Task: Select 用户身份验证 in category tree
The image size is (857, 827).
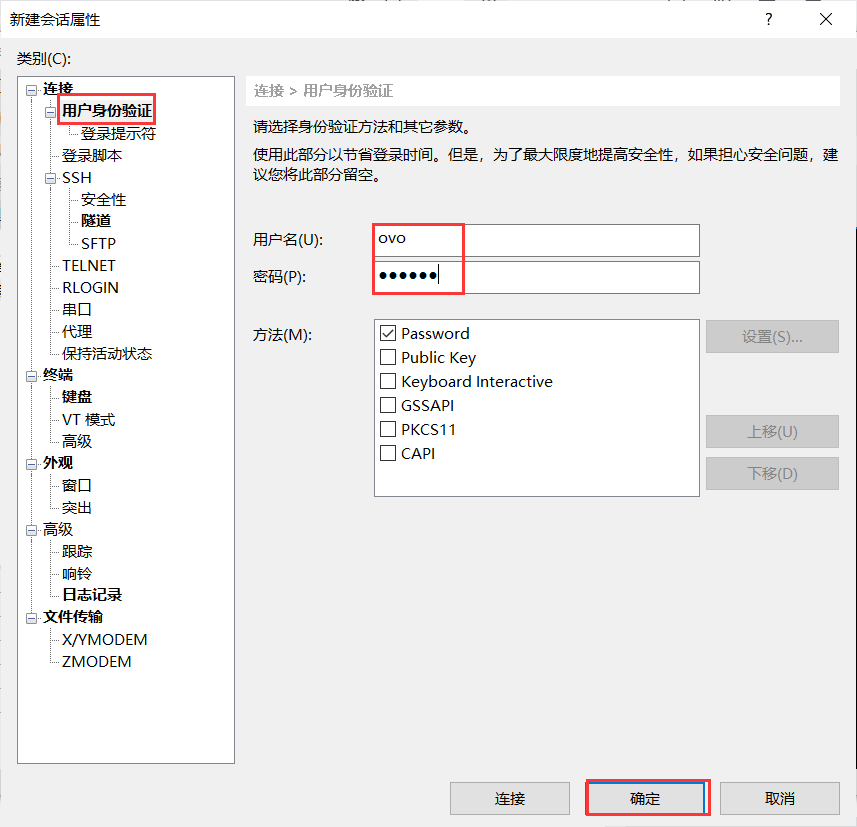Action: pyautogui.click(x=107, y=111)
